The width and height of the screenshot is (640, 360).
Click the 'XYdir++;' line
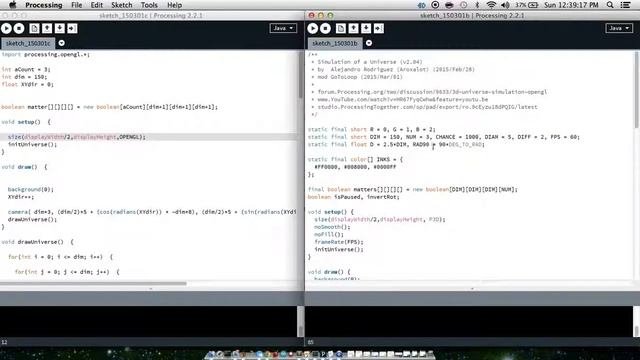[21, 197]
